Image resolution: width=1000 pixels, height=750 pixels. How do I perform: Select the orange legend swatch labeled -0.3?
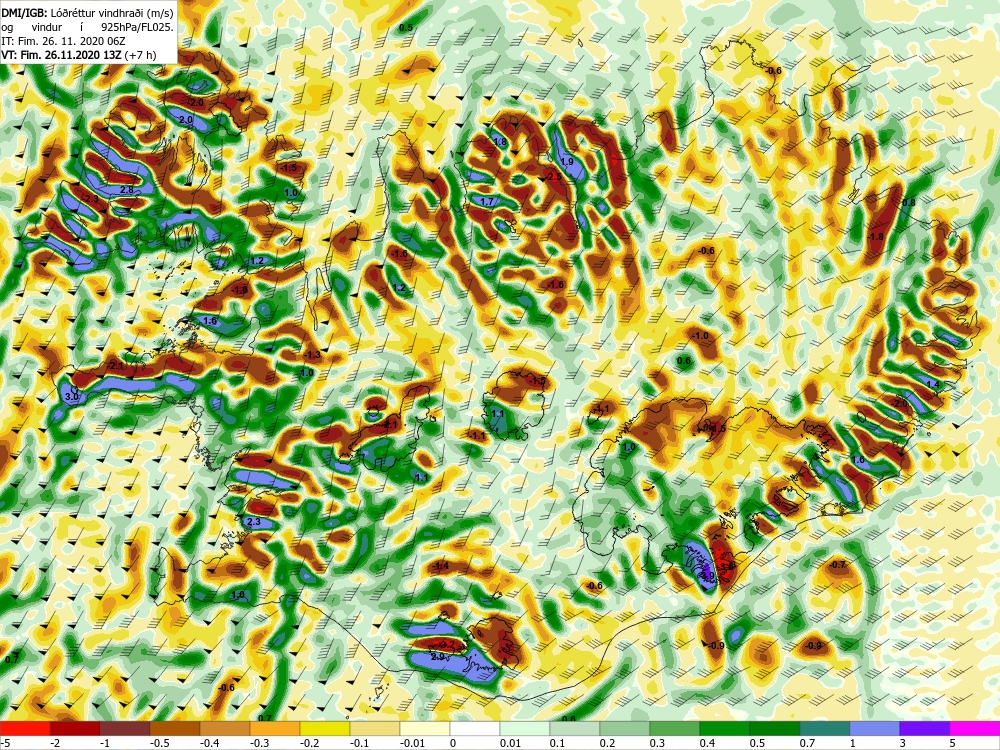(x=274, y=728)
